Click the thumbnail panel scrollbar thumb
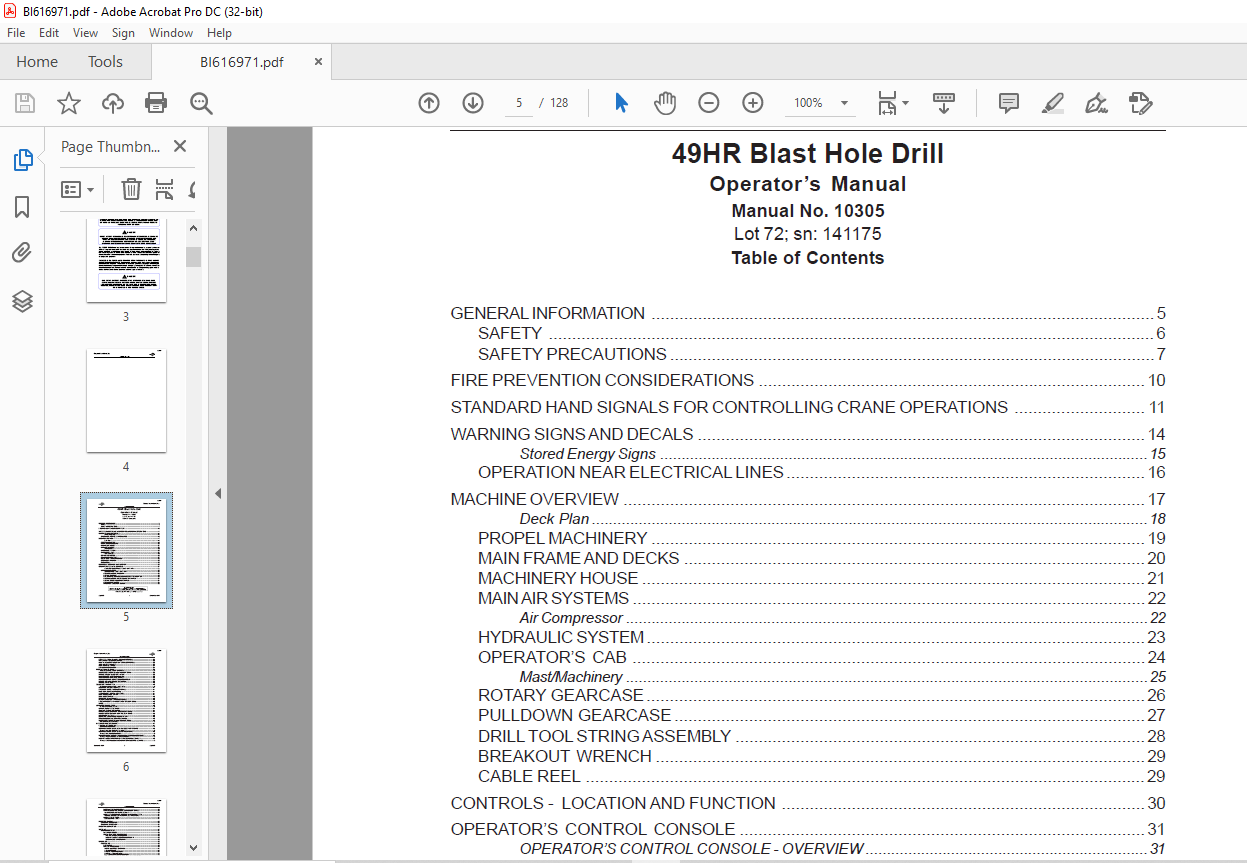 click(193, 256)
